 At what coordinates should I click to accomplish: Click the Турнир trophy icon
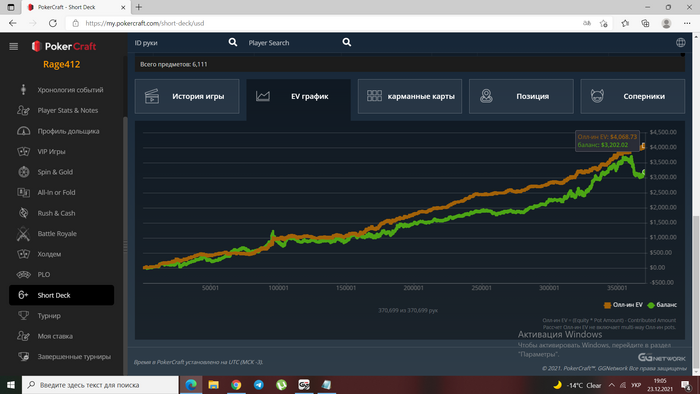pos(23,315)
